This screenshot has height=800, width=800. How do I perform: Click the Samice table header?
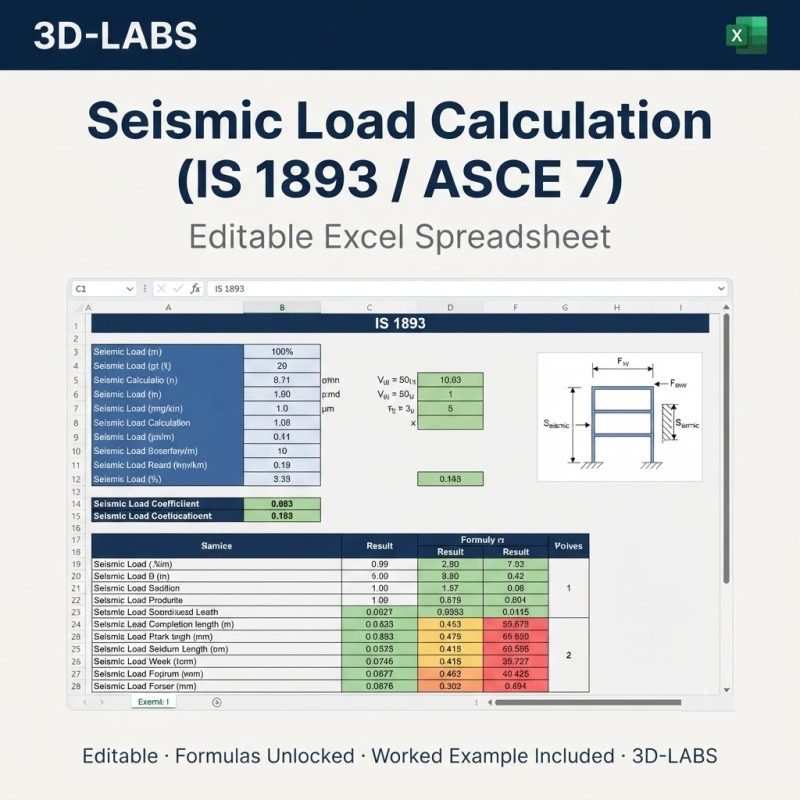pyautogui.click(x=216, y=546)
